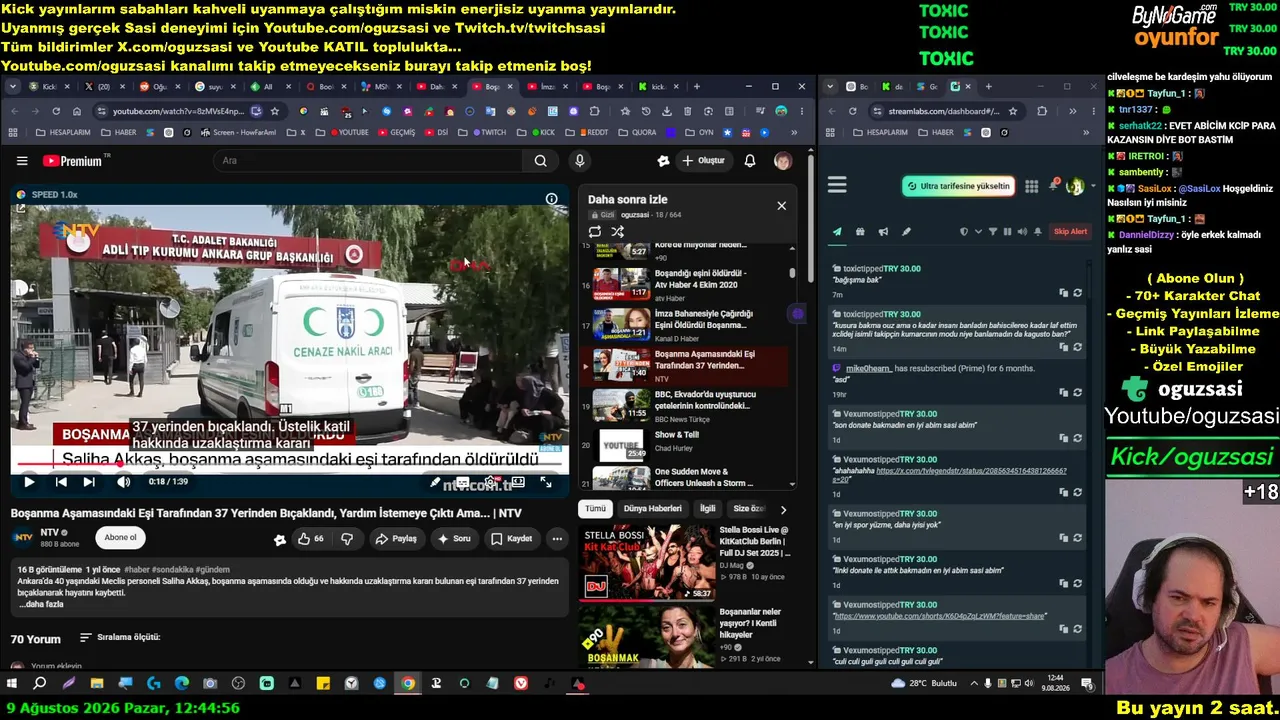The width and height of the screenshot is (1280, 720).
Task: Expand description with ...daha fazla
Action: coord(41,604)
